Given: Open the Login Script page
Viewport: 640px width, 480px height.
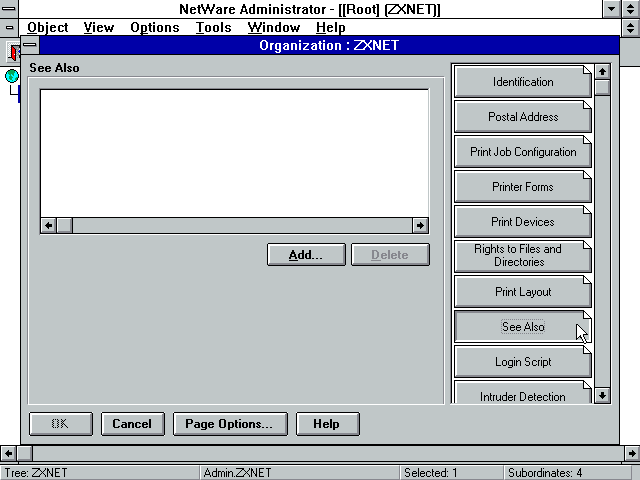Looking at the screenshot, I should click(522, 362).
